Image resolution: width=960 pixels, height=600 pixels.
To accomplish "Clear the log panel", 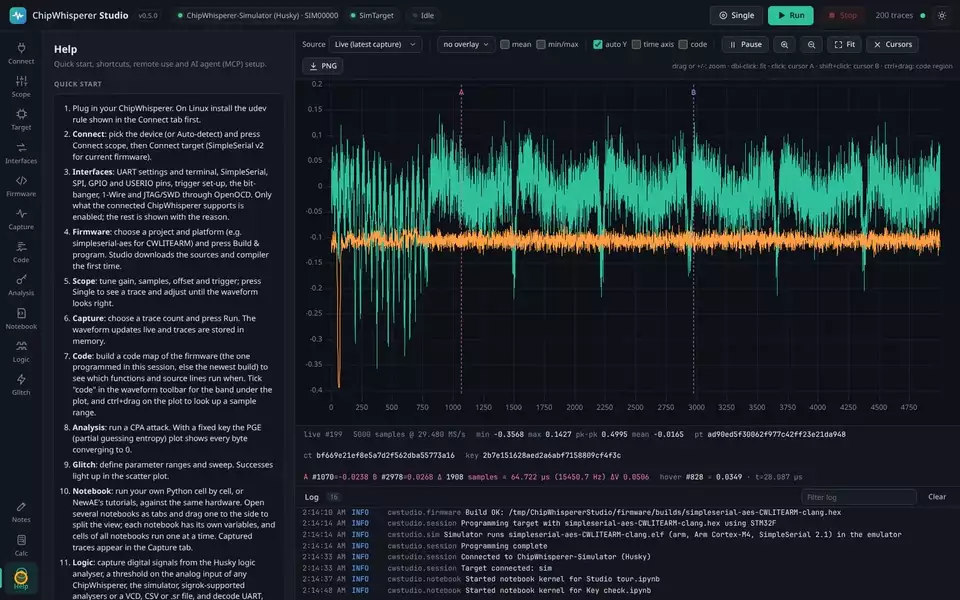I will [x=937, y=497].
